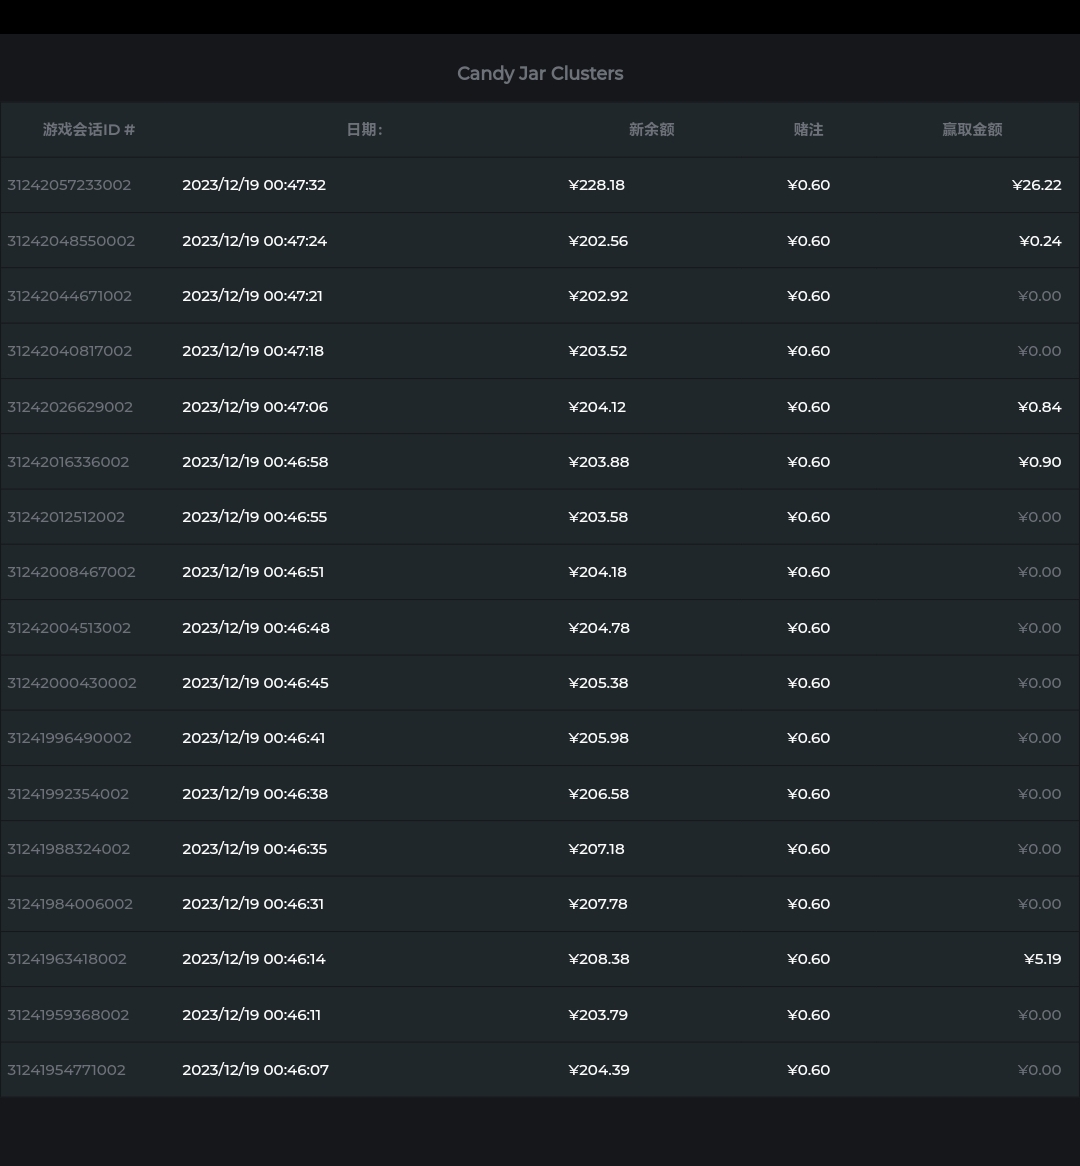Click the 游戏会话ID # column header
Viewport: 1080px width, 1166px height.
[x=89, y=129]
